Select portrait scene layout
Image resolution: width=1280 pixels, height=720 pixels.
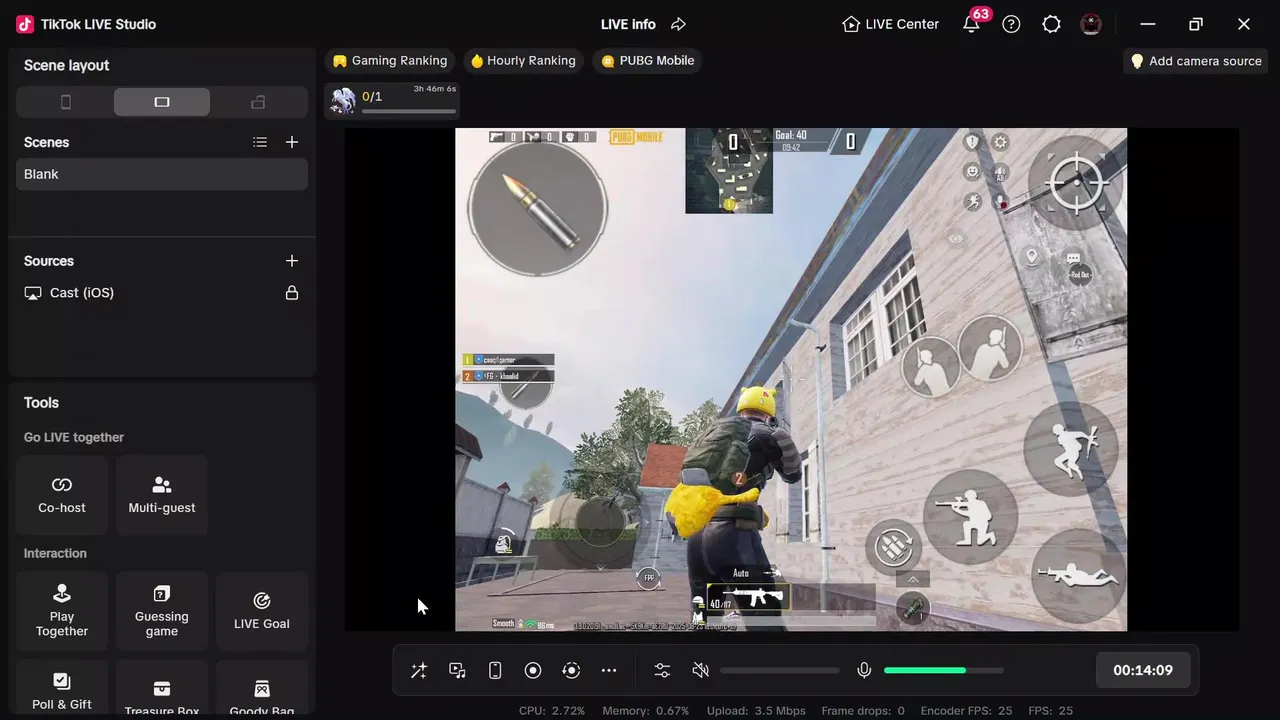(66, 102)
